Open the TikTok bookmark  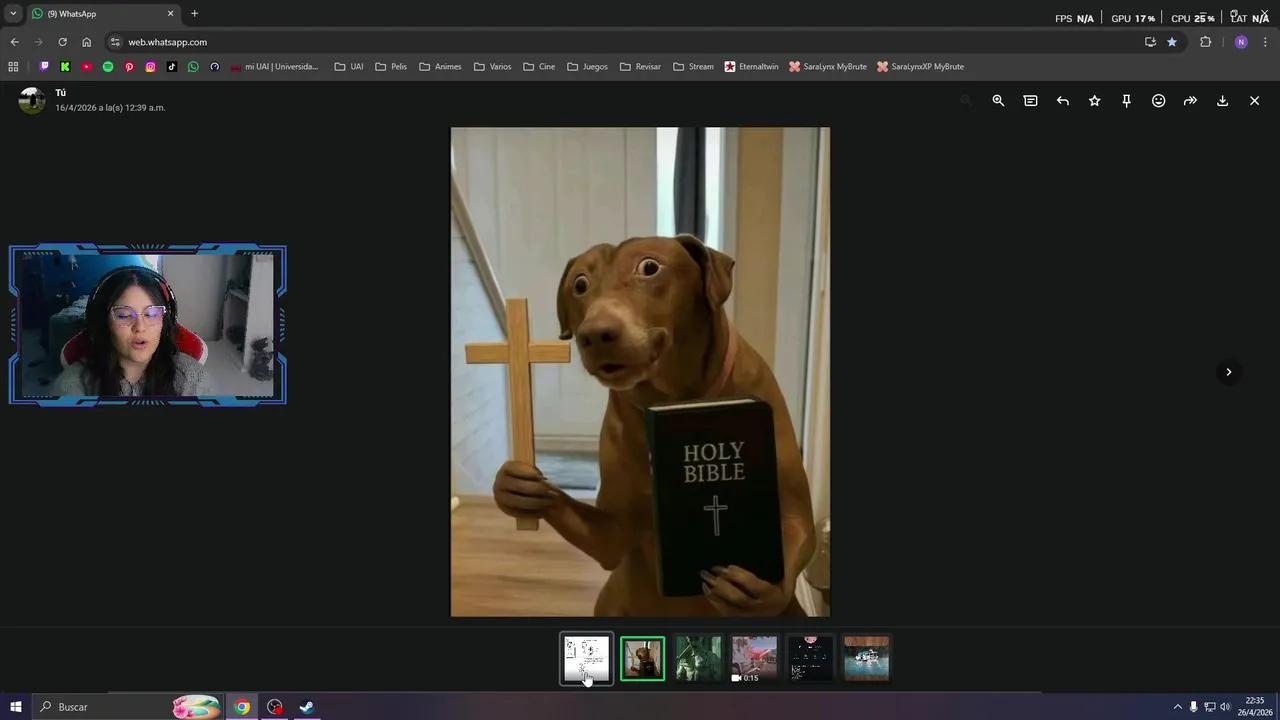coord(172,67)
